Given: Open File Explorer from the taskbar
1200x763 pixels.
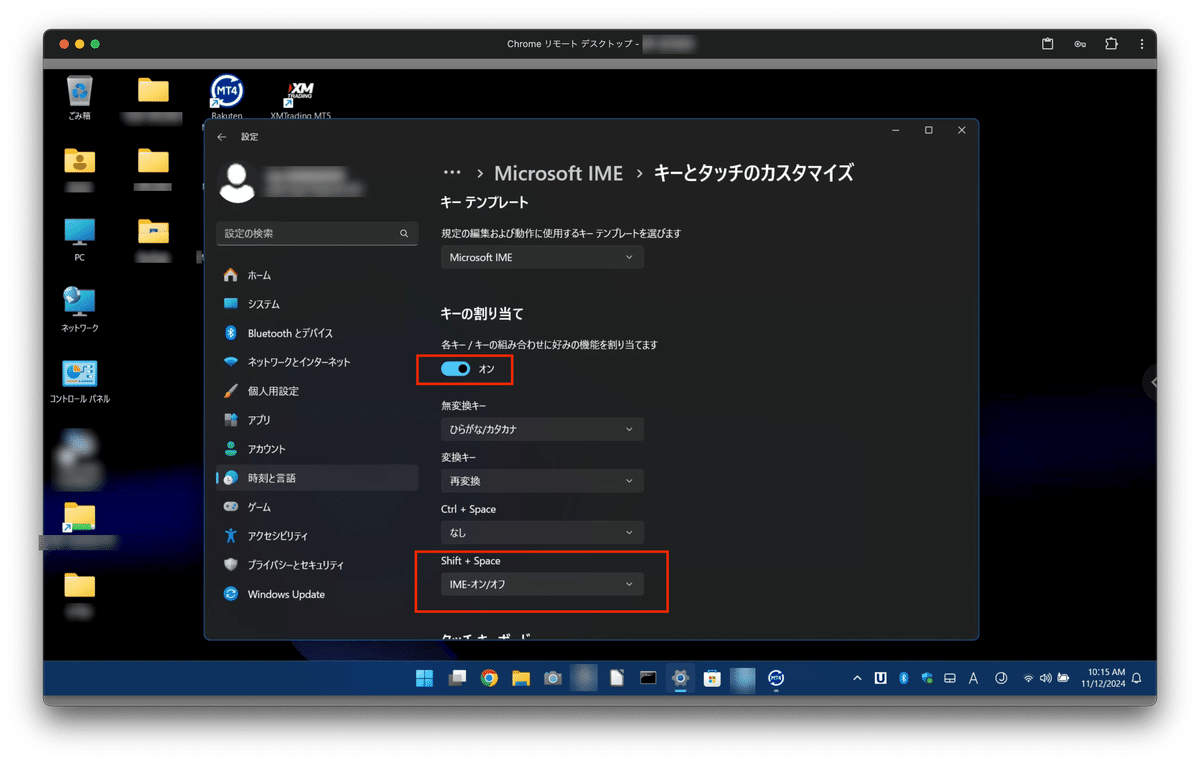Looking at the screenshot, I should click(x=521, y=678).
